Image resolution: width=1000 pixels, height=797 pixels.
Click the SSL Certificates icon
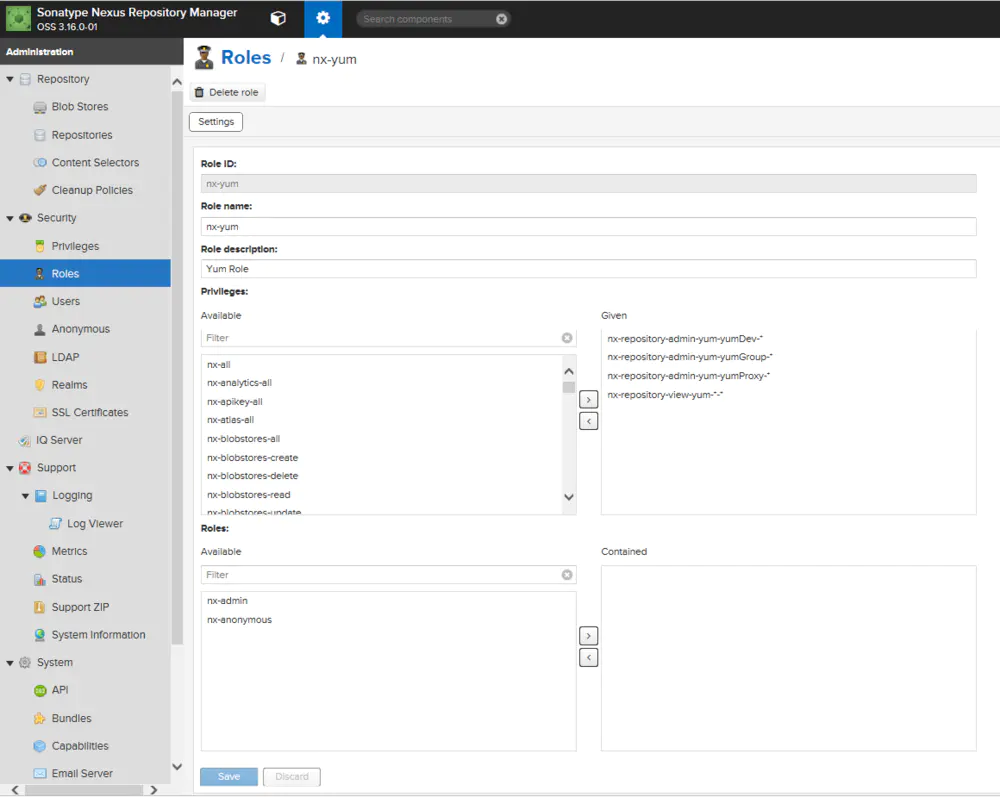point(40,413)
